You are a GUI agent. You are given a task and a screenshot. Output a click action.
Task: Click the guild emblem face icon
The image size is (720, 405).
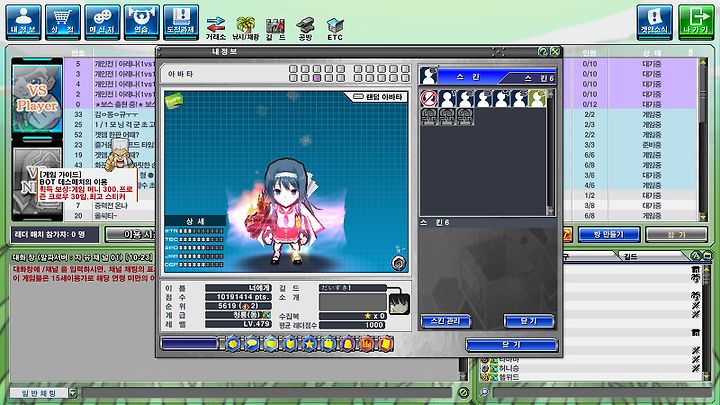[x=399, y=304]
